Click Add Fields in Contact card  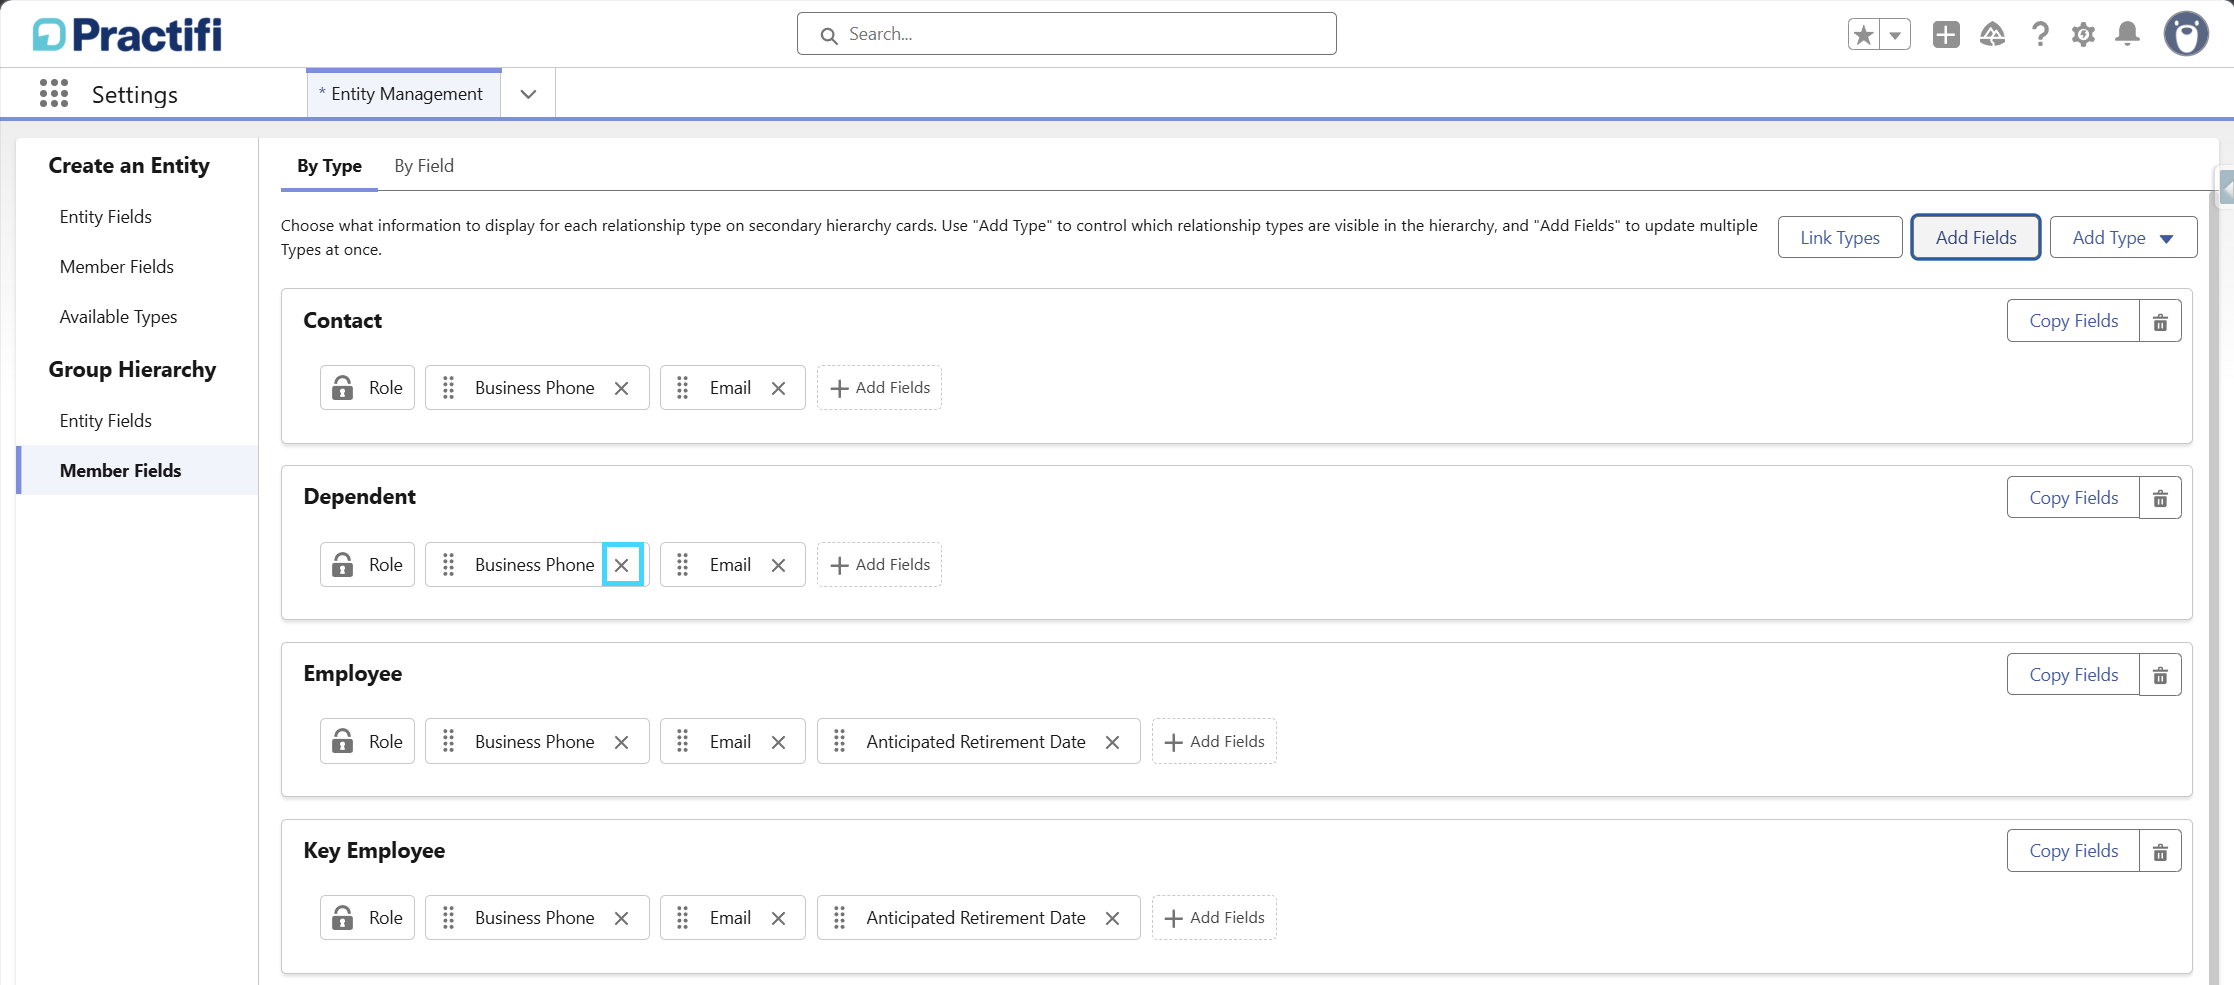879,388
